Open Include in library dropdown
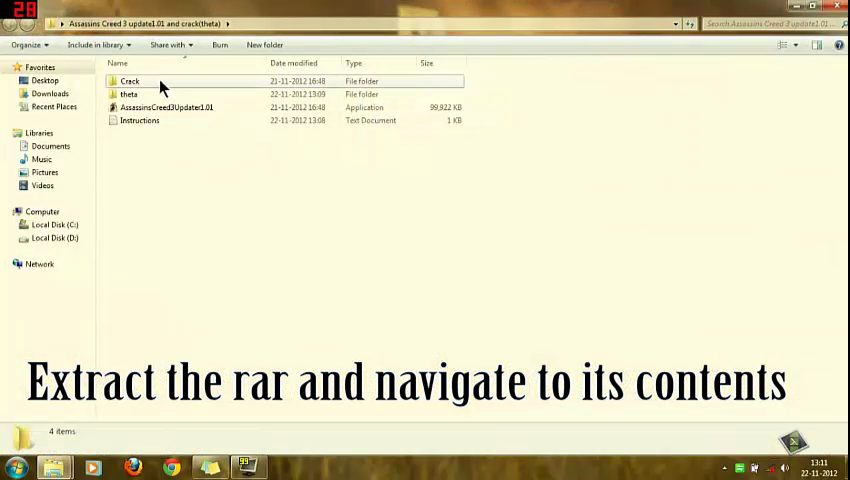This screenshot has height=480, width=850. (99, 45)
